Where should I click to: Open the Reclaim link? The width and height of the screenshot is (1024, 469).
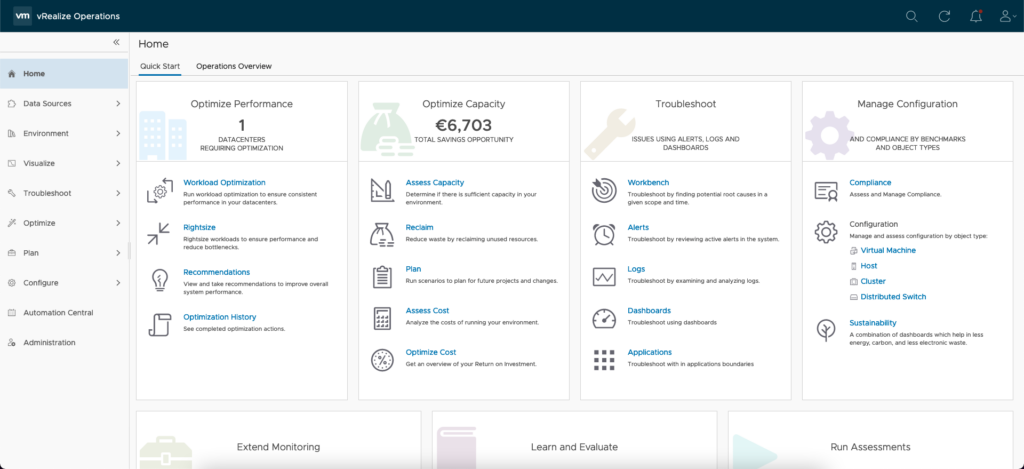(x=419, y=227)
